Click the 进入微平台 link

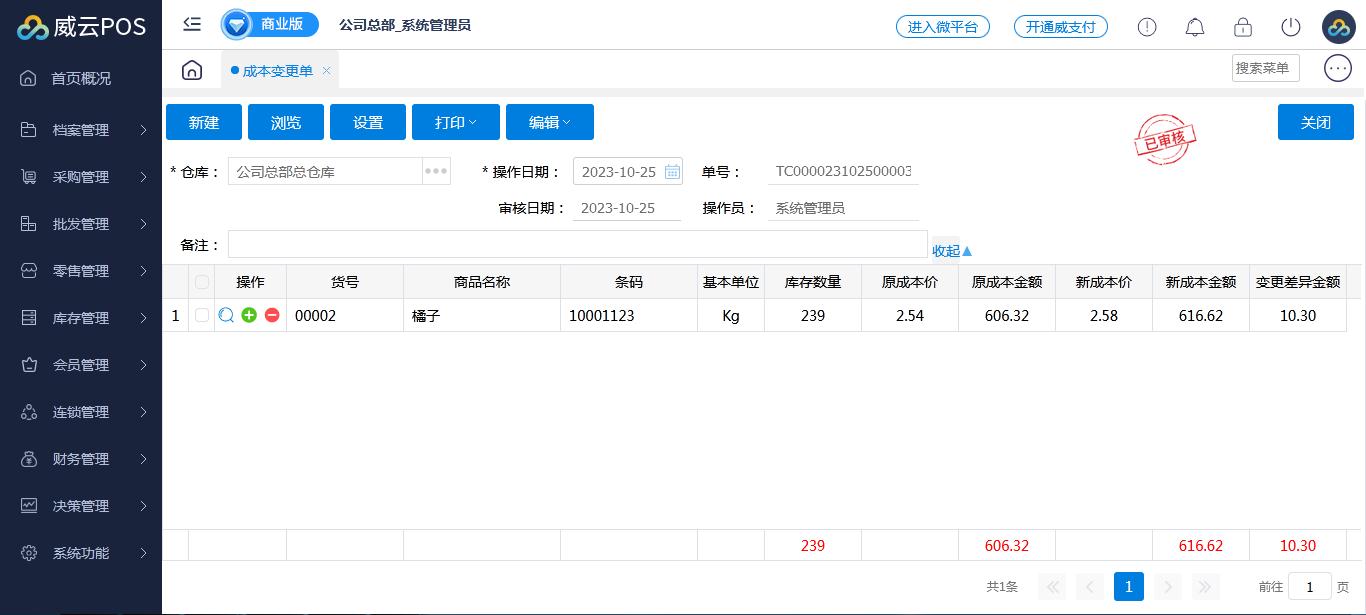(x=942, y=27)
